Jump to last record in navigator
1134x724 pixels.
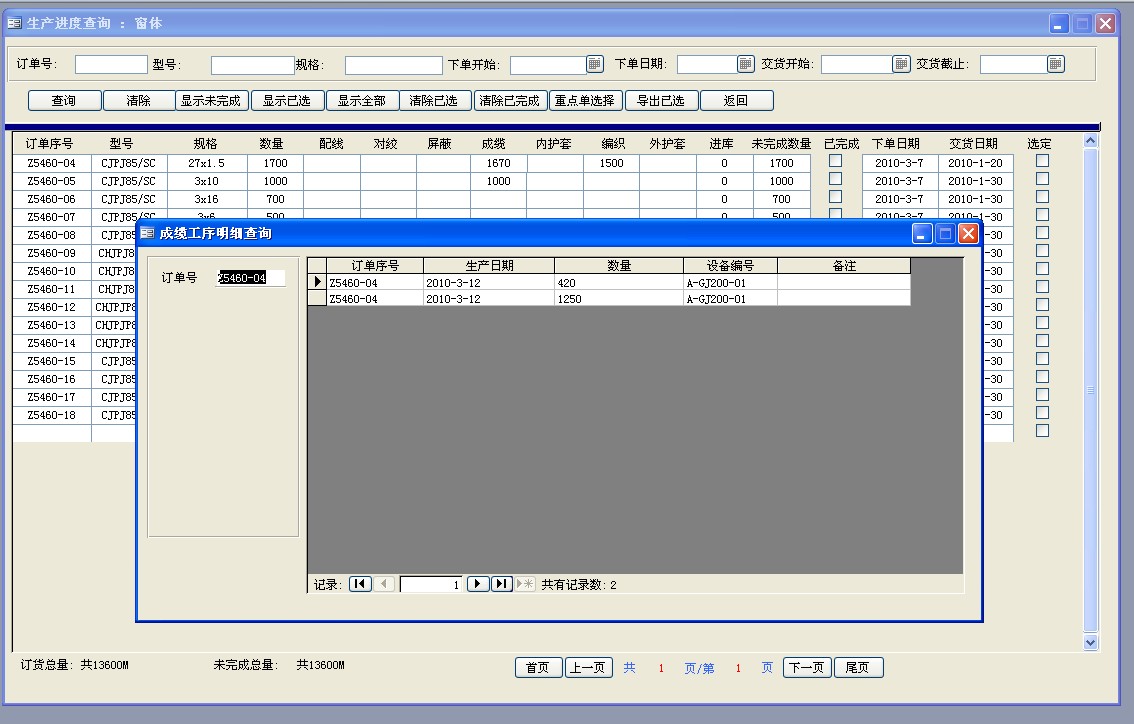pyautogui.click(x=501, y=584)
